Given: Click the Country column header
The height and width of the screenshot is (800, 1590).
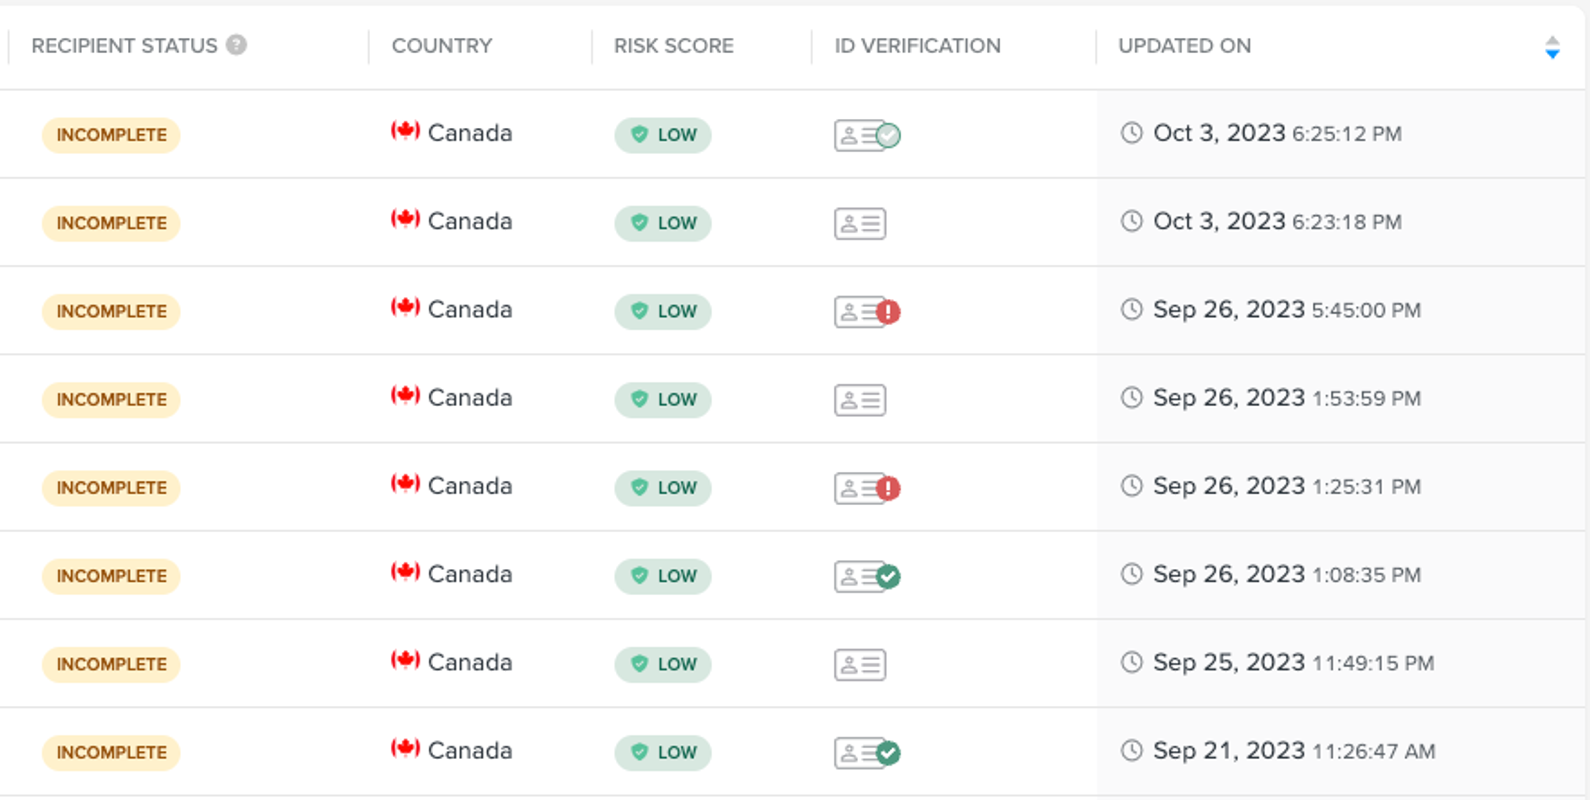Looking at the screenshot, I should coord(441,46).
